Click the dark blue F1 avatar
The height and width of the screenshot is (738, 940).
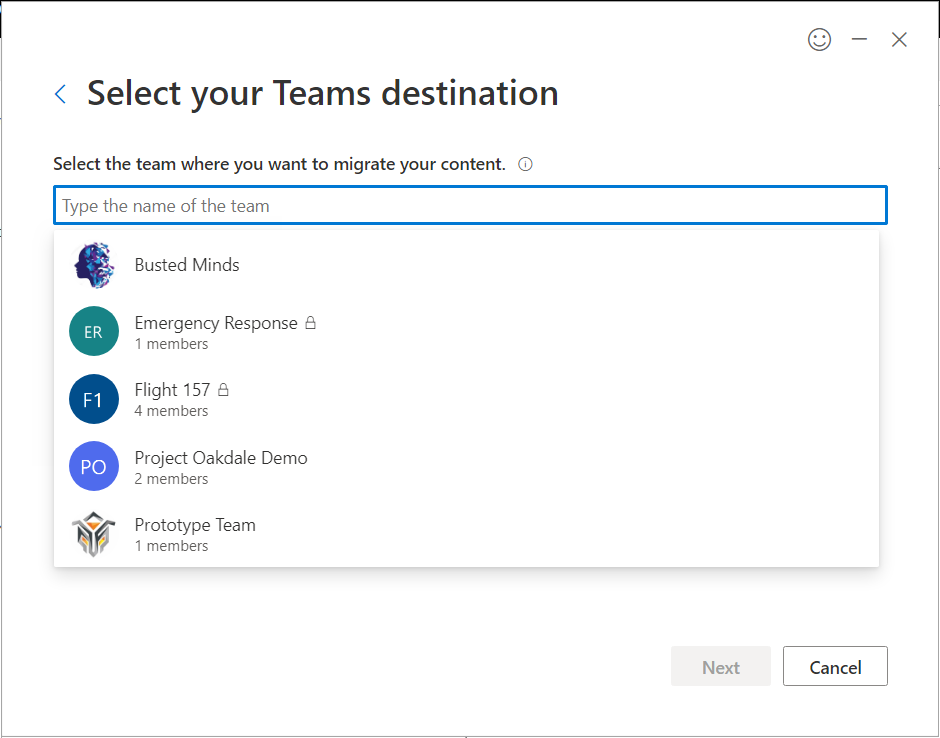tap(94, 400)
